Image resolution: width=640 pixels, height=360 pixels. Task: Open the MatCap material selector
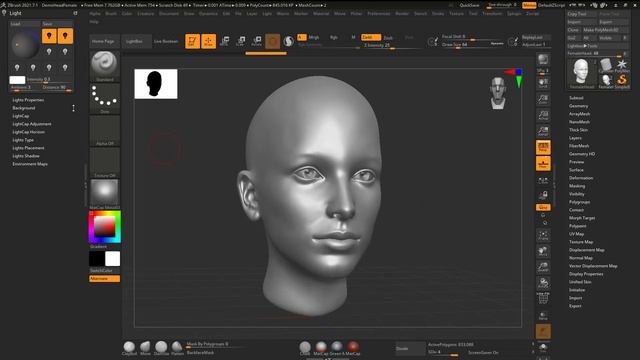pos(104,194)
